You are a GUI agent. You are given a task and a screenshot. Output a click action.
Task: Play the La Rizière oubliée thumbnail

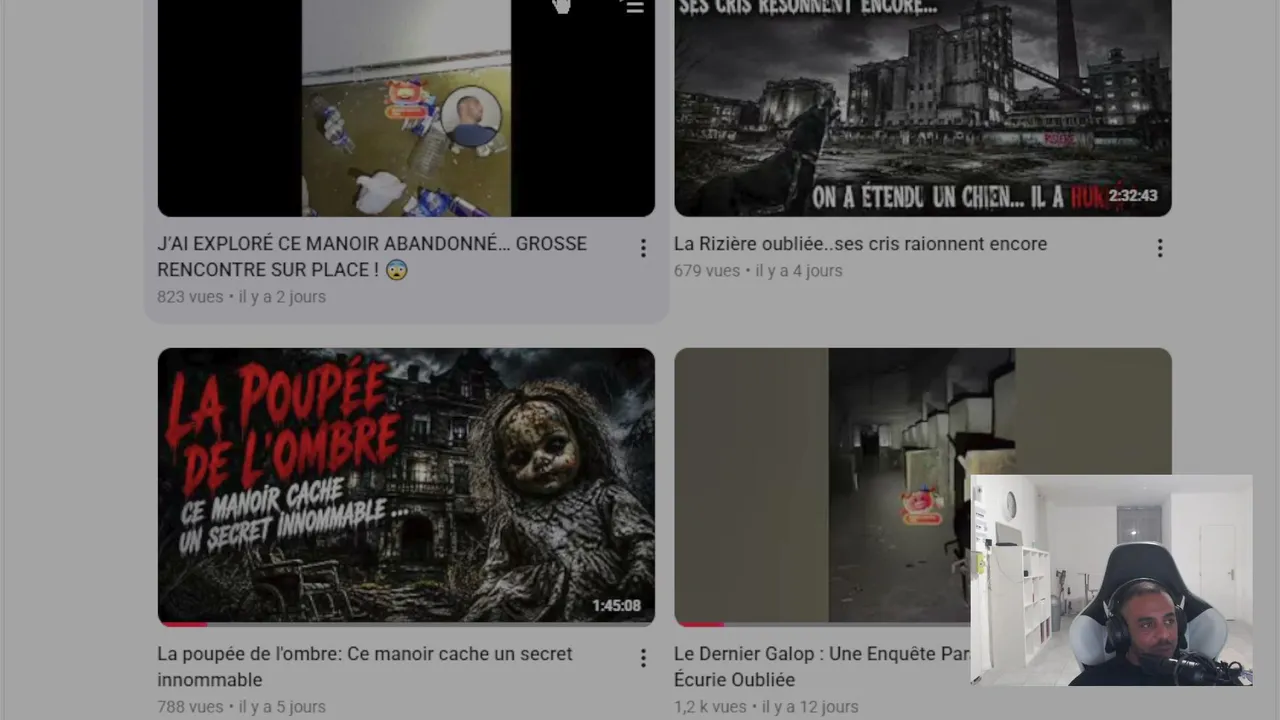point(923,108)
